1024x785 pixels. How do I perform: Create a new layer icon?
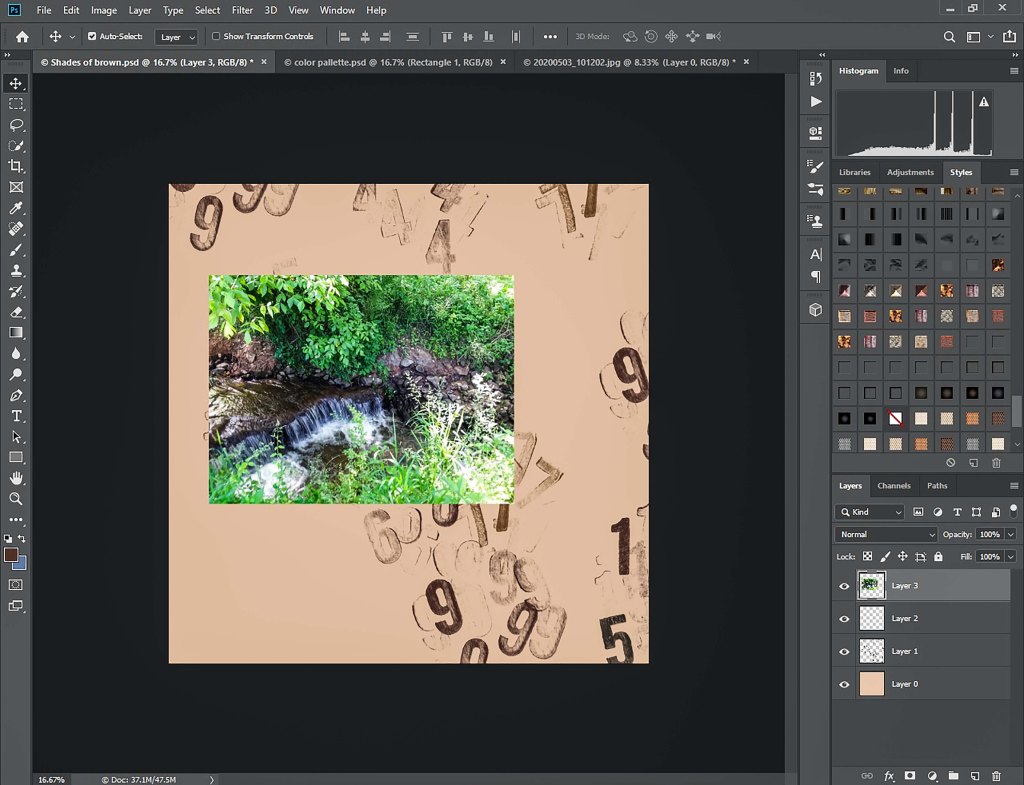click(x=975, y=775)
